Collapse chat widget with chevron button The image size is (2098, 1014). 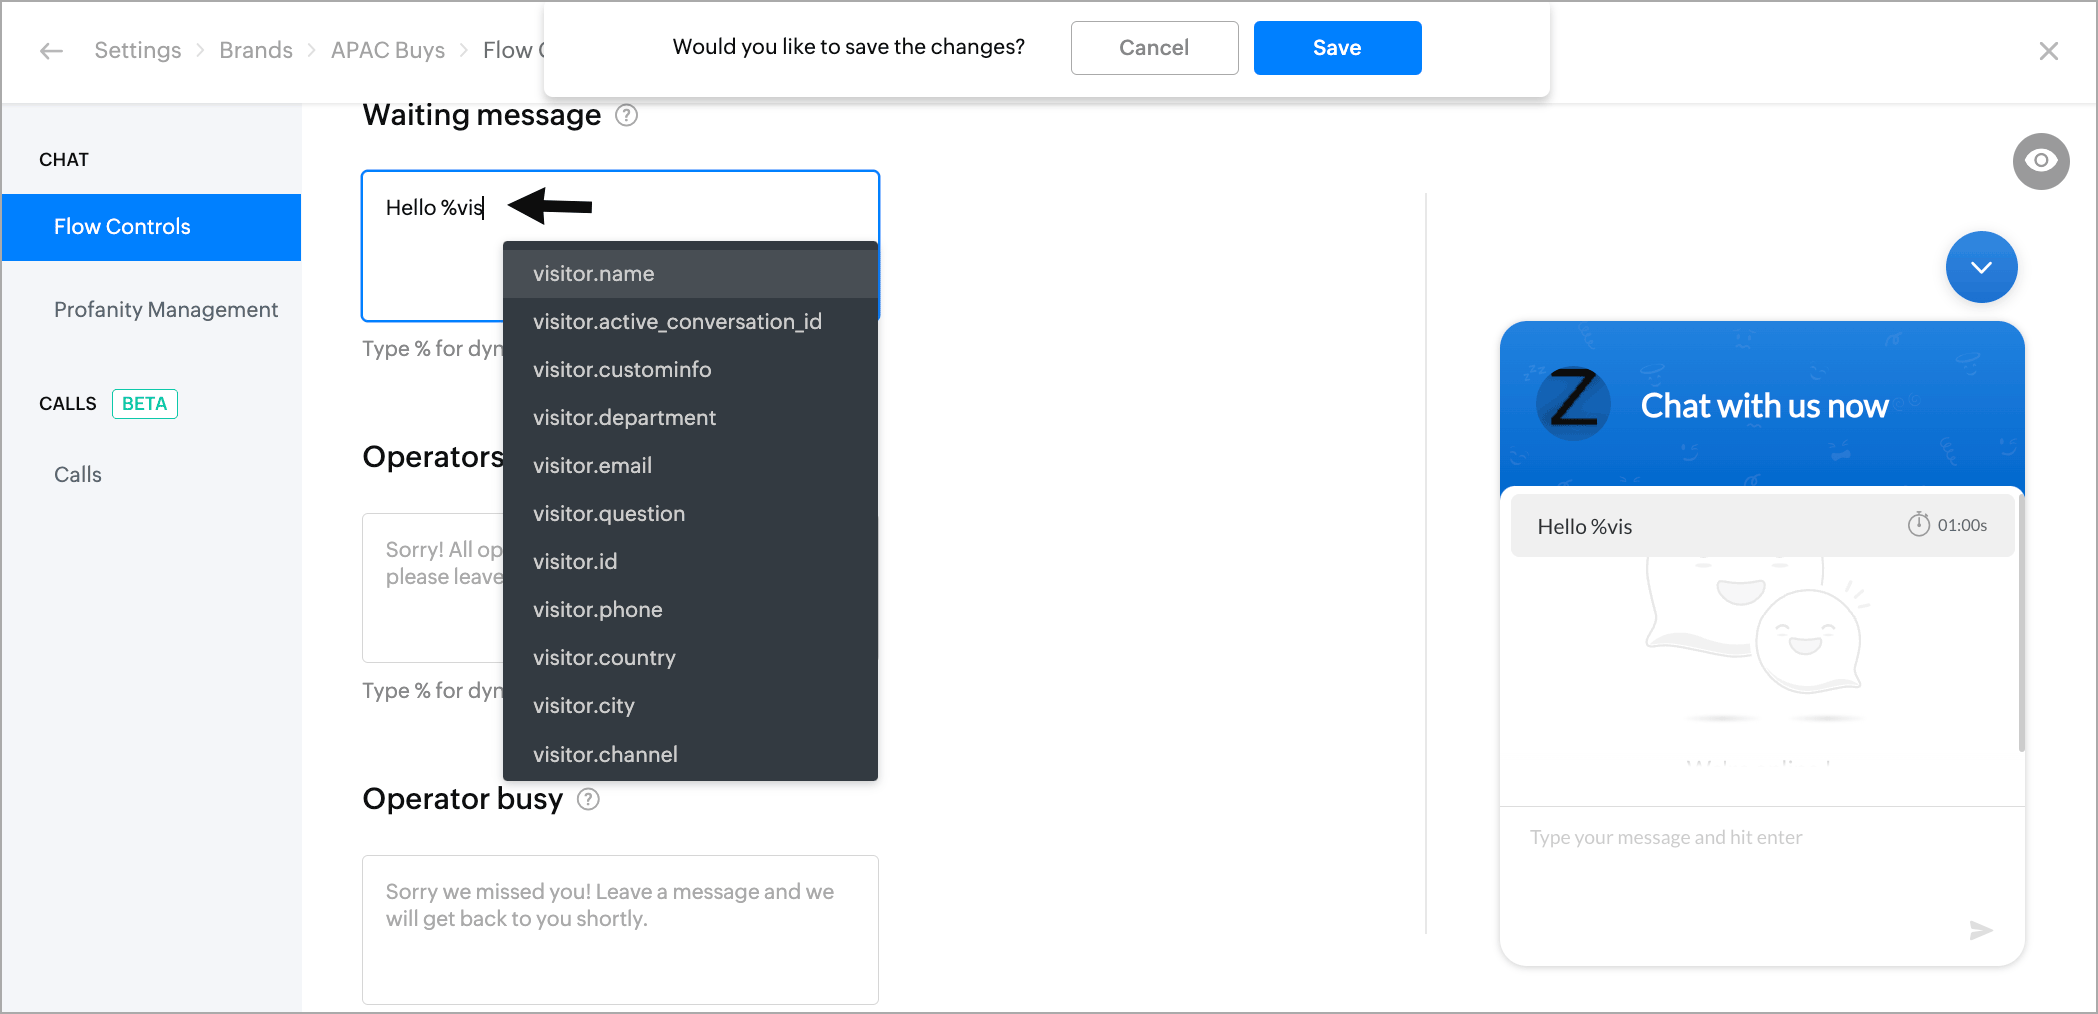(1981, 267)
